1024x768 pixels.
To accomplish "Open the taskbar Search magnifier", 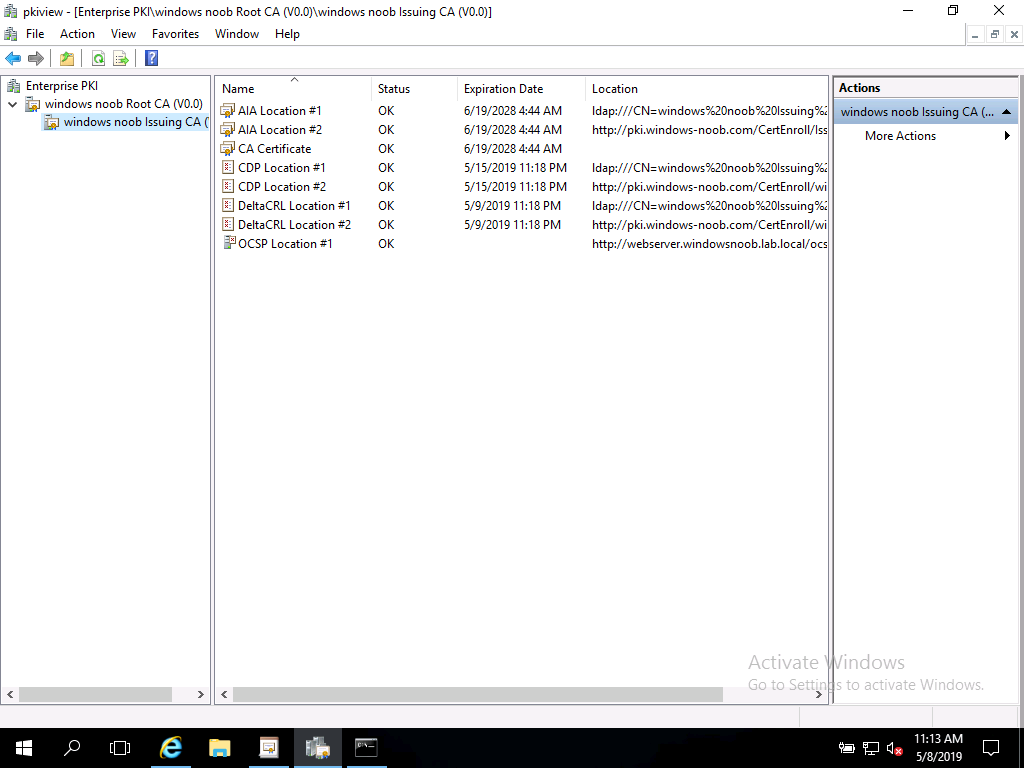I will point(72,748).
